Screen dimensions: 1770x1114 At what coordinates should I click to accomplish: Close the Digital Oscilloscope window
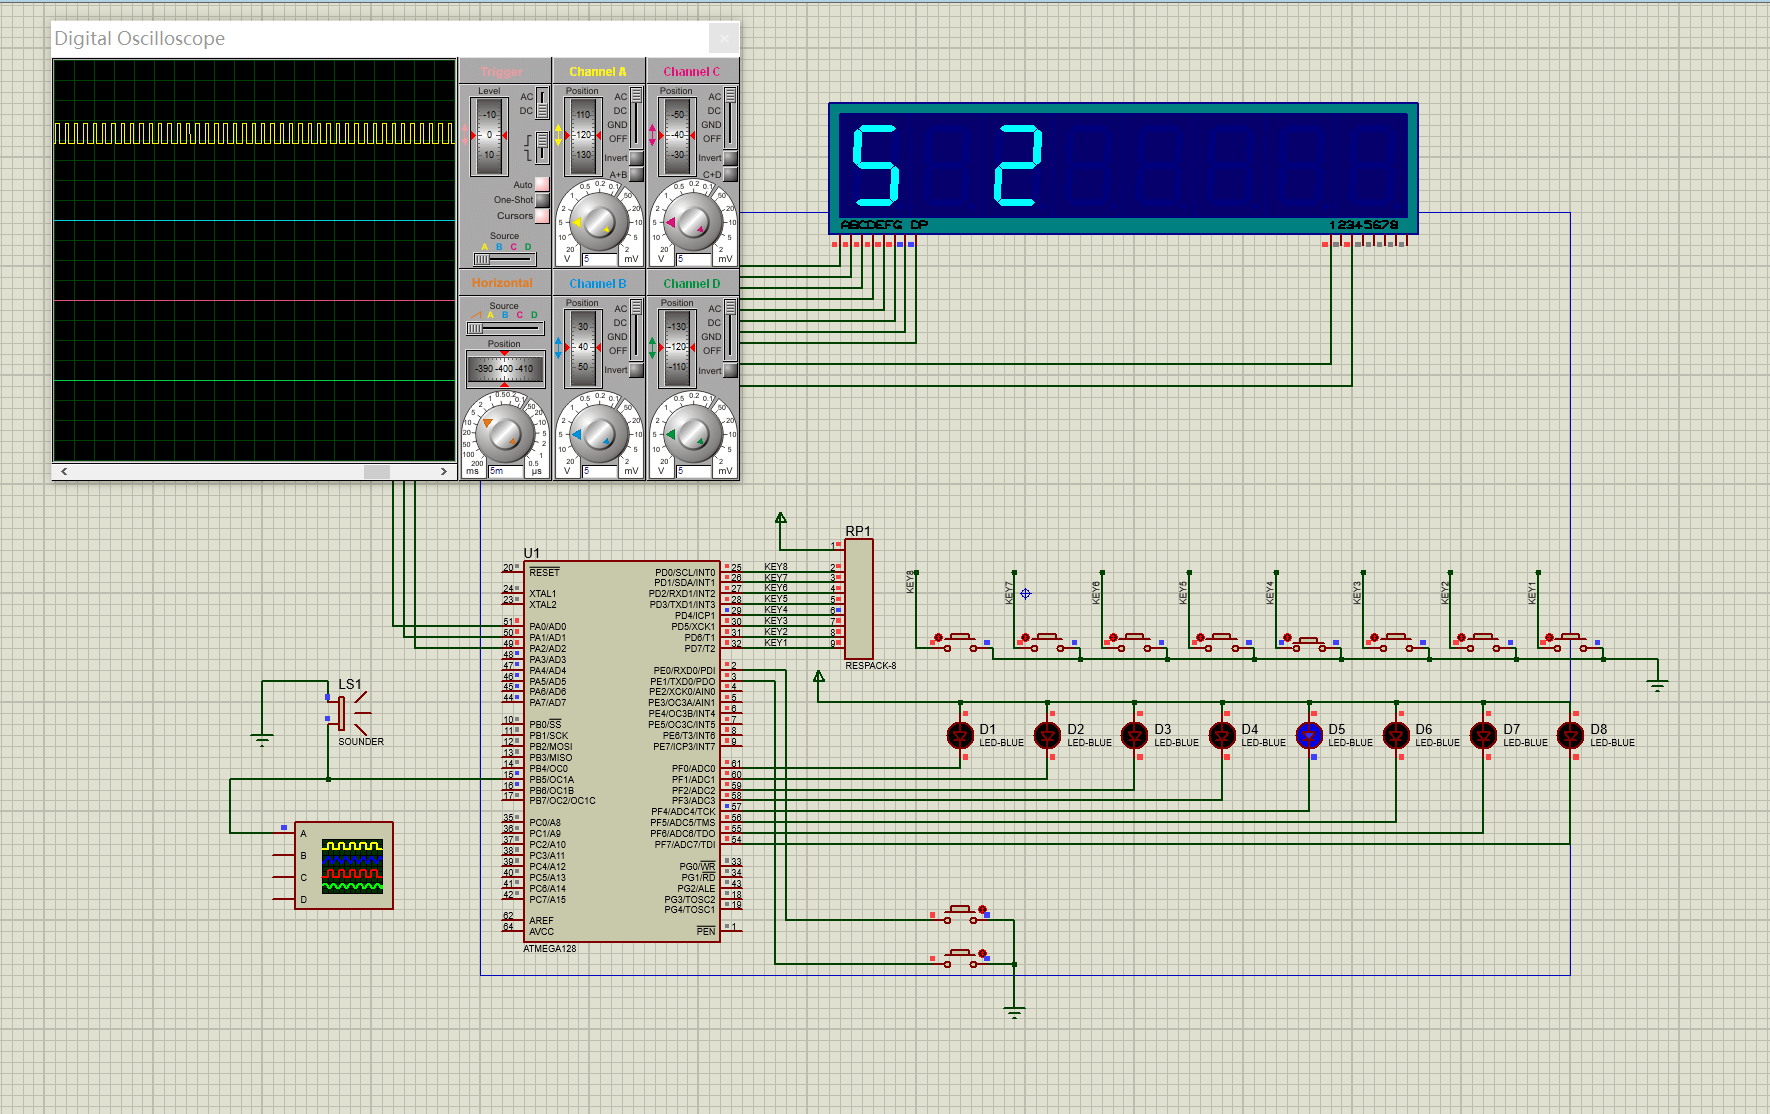(724, 39)
